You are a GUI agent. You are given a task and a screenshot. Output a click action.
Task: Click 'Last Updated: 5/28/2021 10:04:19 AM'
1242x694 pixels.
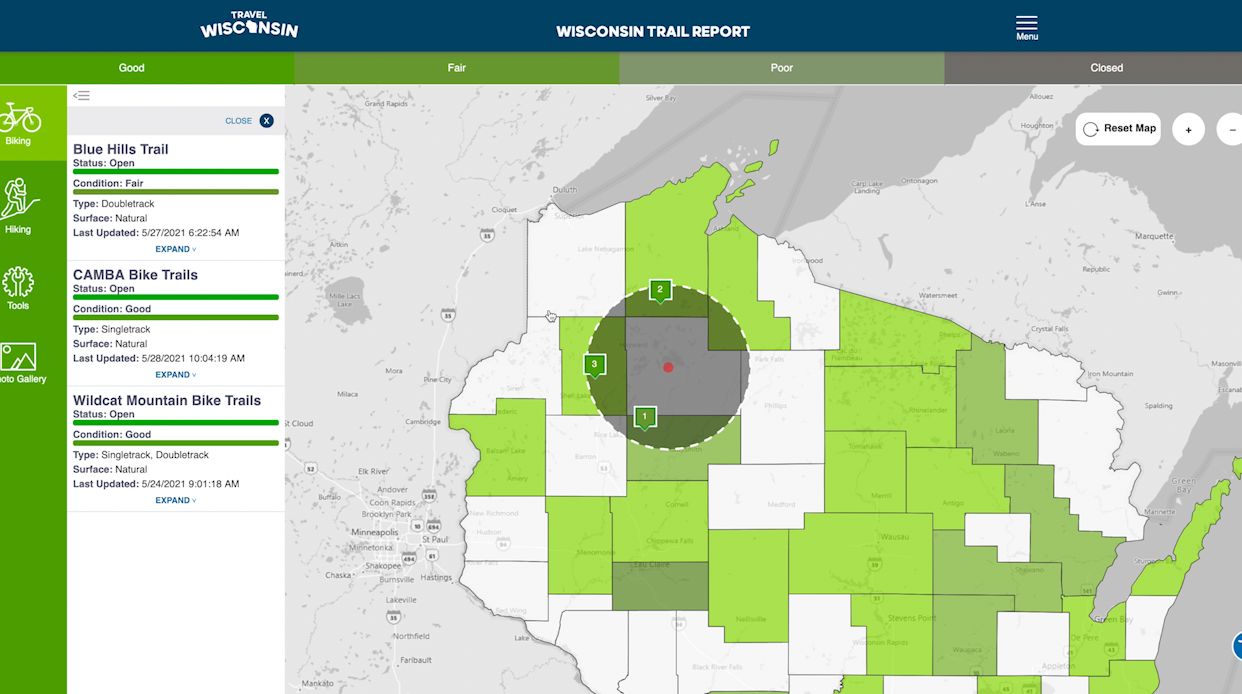[159, 358]
